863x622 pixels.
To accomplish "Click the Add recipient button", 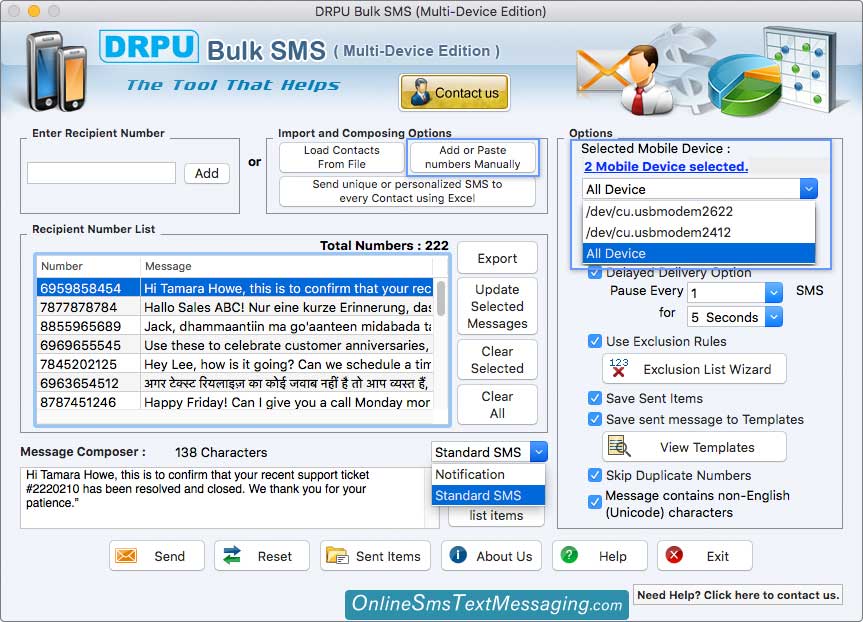I will click(206, 173).
